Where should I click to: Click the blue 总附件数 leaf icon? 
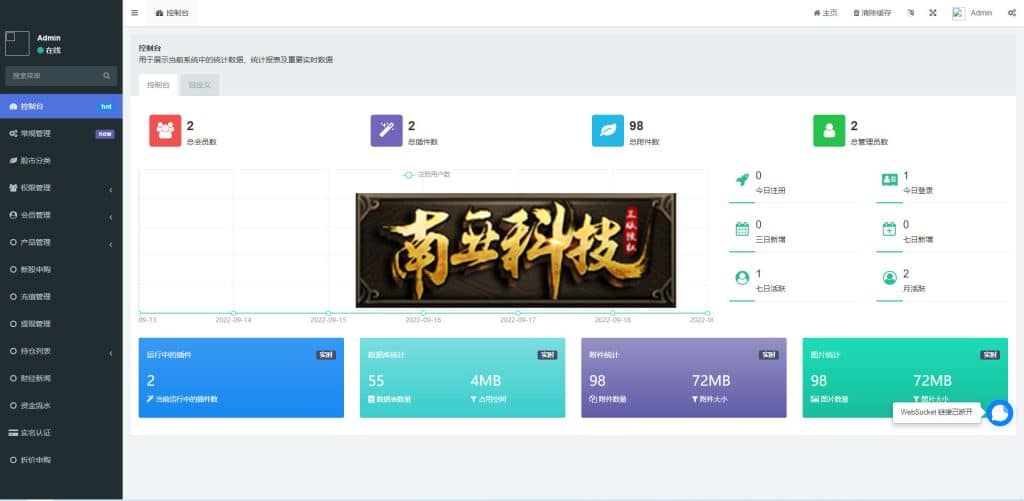608,131
